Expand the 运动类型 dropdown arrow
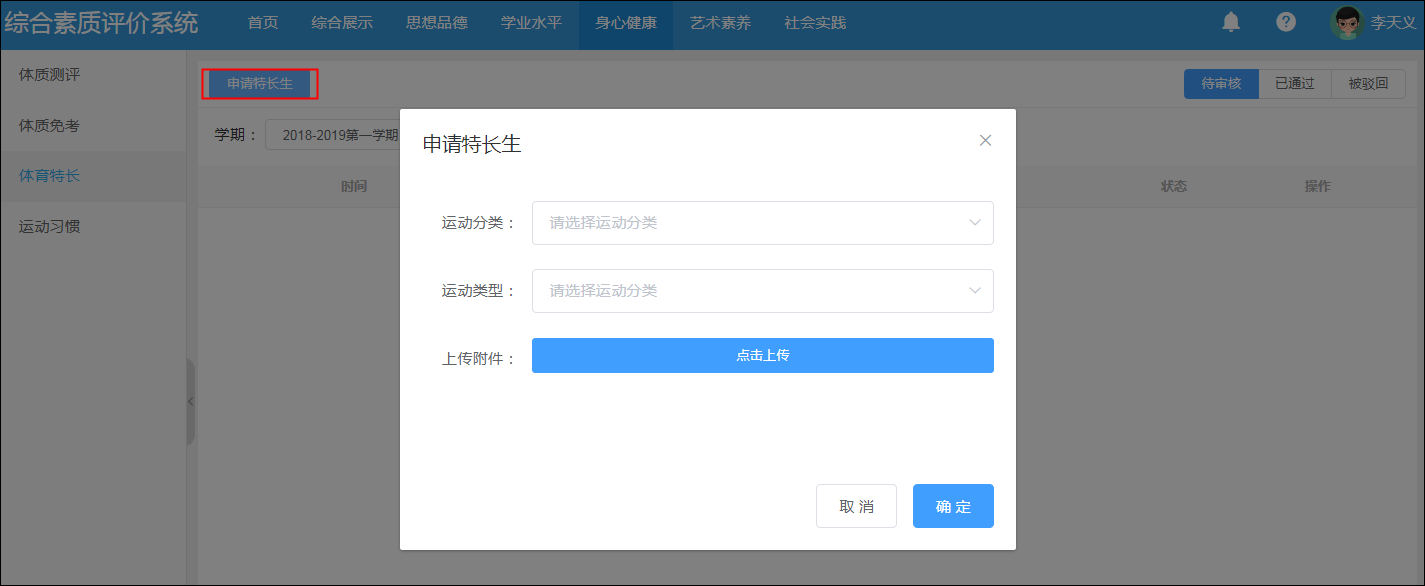The image size is (1425, 586). click(x=975, y=291)
